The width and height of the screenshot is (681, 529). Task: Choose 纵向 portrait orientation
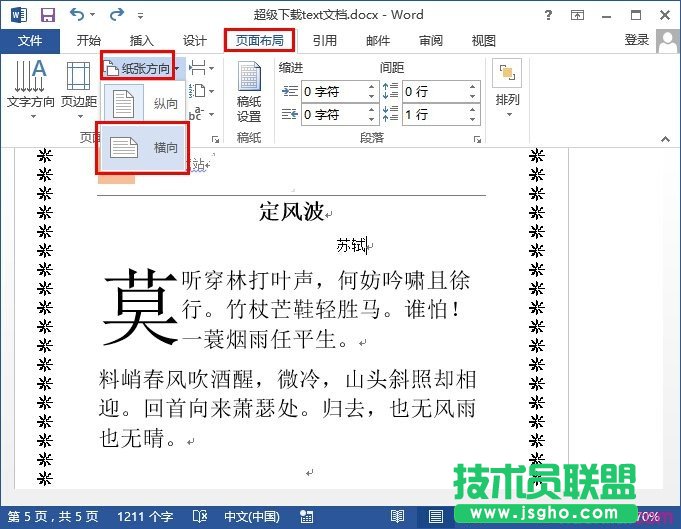[x=144, y=103]
